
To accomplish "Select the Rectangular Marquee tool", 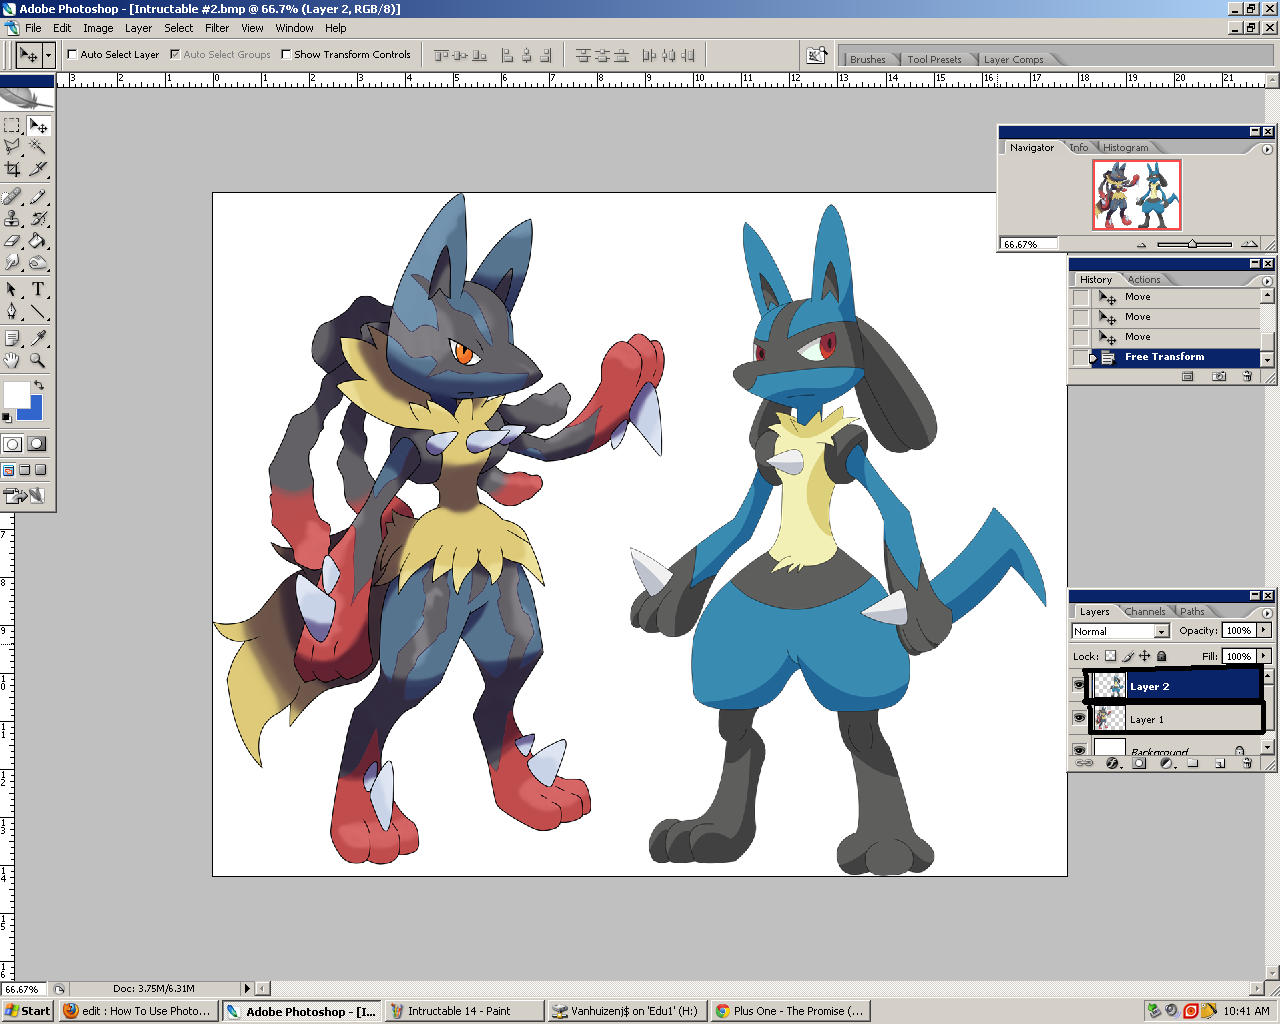I will [12, 126].
